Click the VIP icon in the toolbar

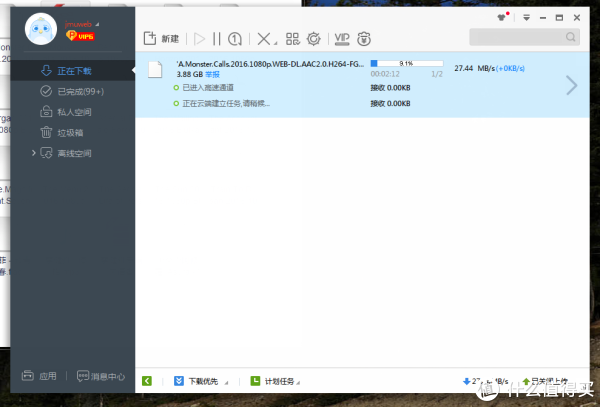click(342, 39)
